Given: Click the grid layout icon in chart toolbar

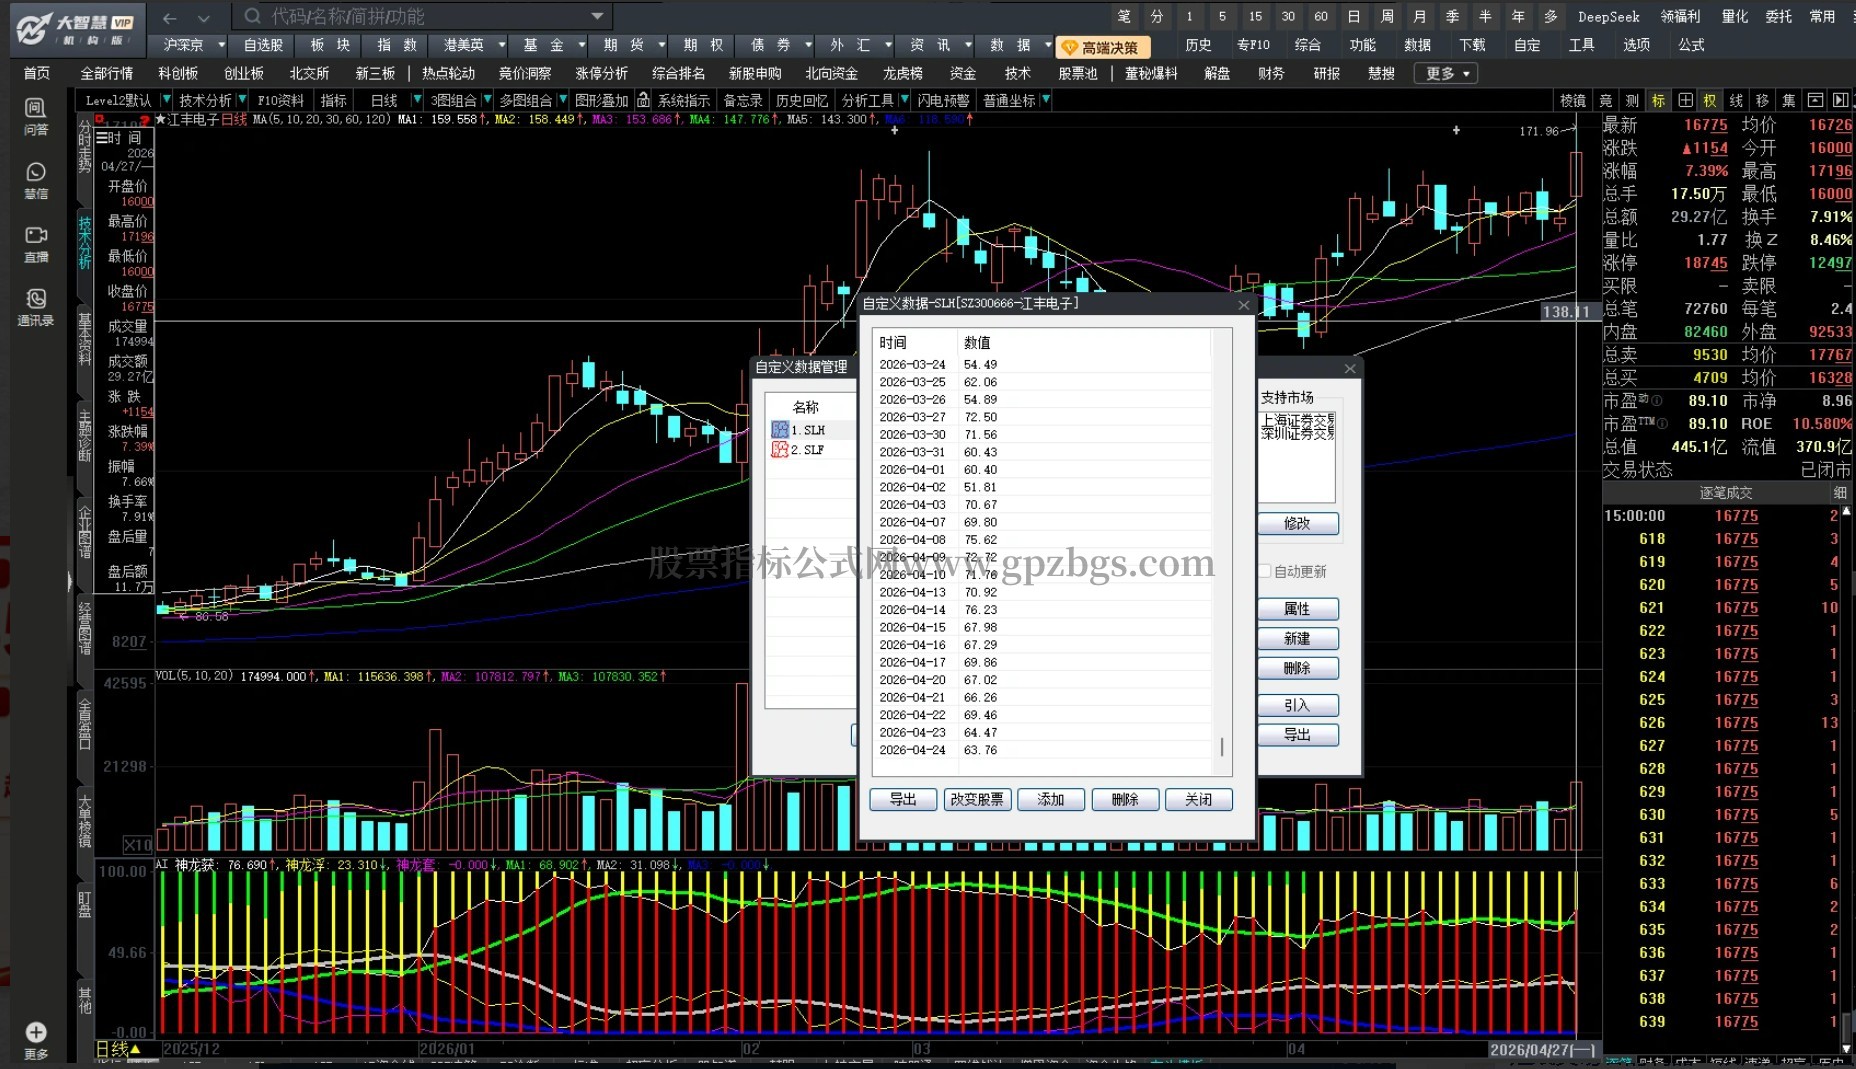Looking at the screenshot, I should pyautogui.click(x=1685, y=100).
